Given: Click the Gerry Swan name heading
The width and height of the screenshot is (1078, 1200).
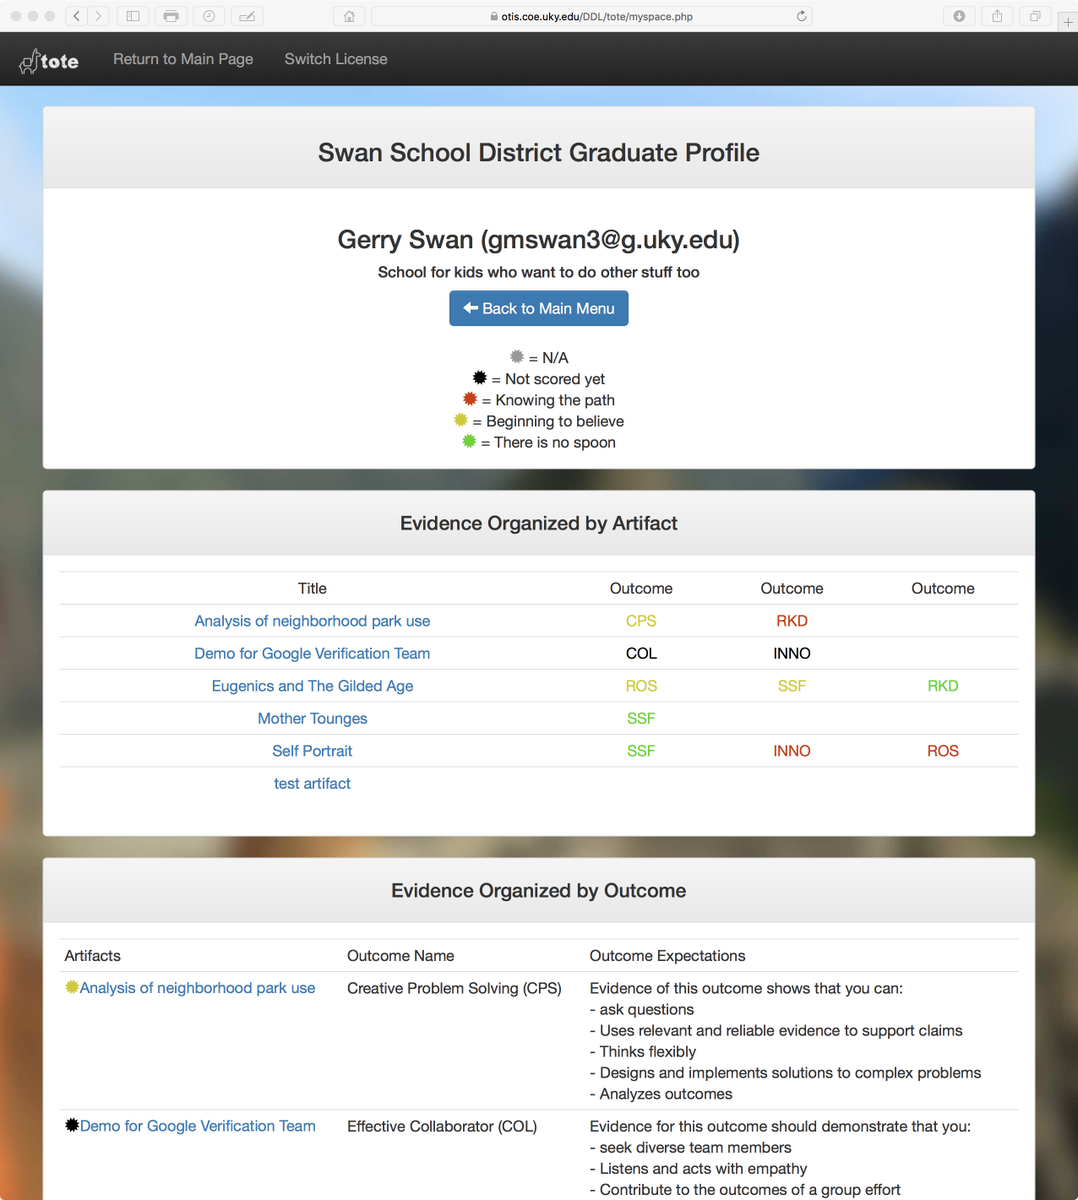Looking at the screenshot, I should (x=539, y=240).
